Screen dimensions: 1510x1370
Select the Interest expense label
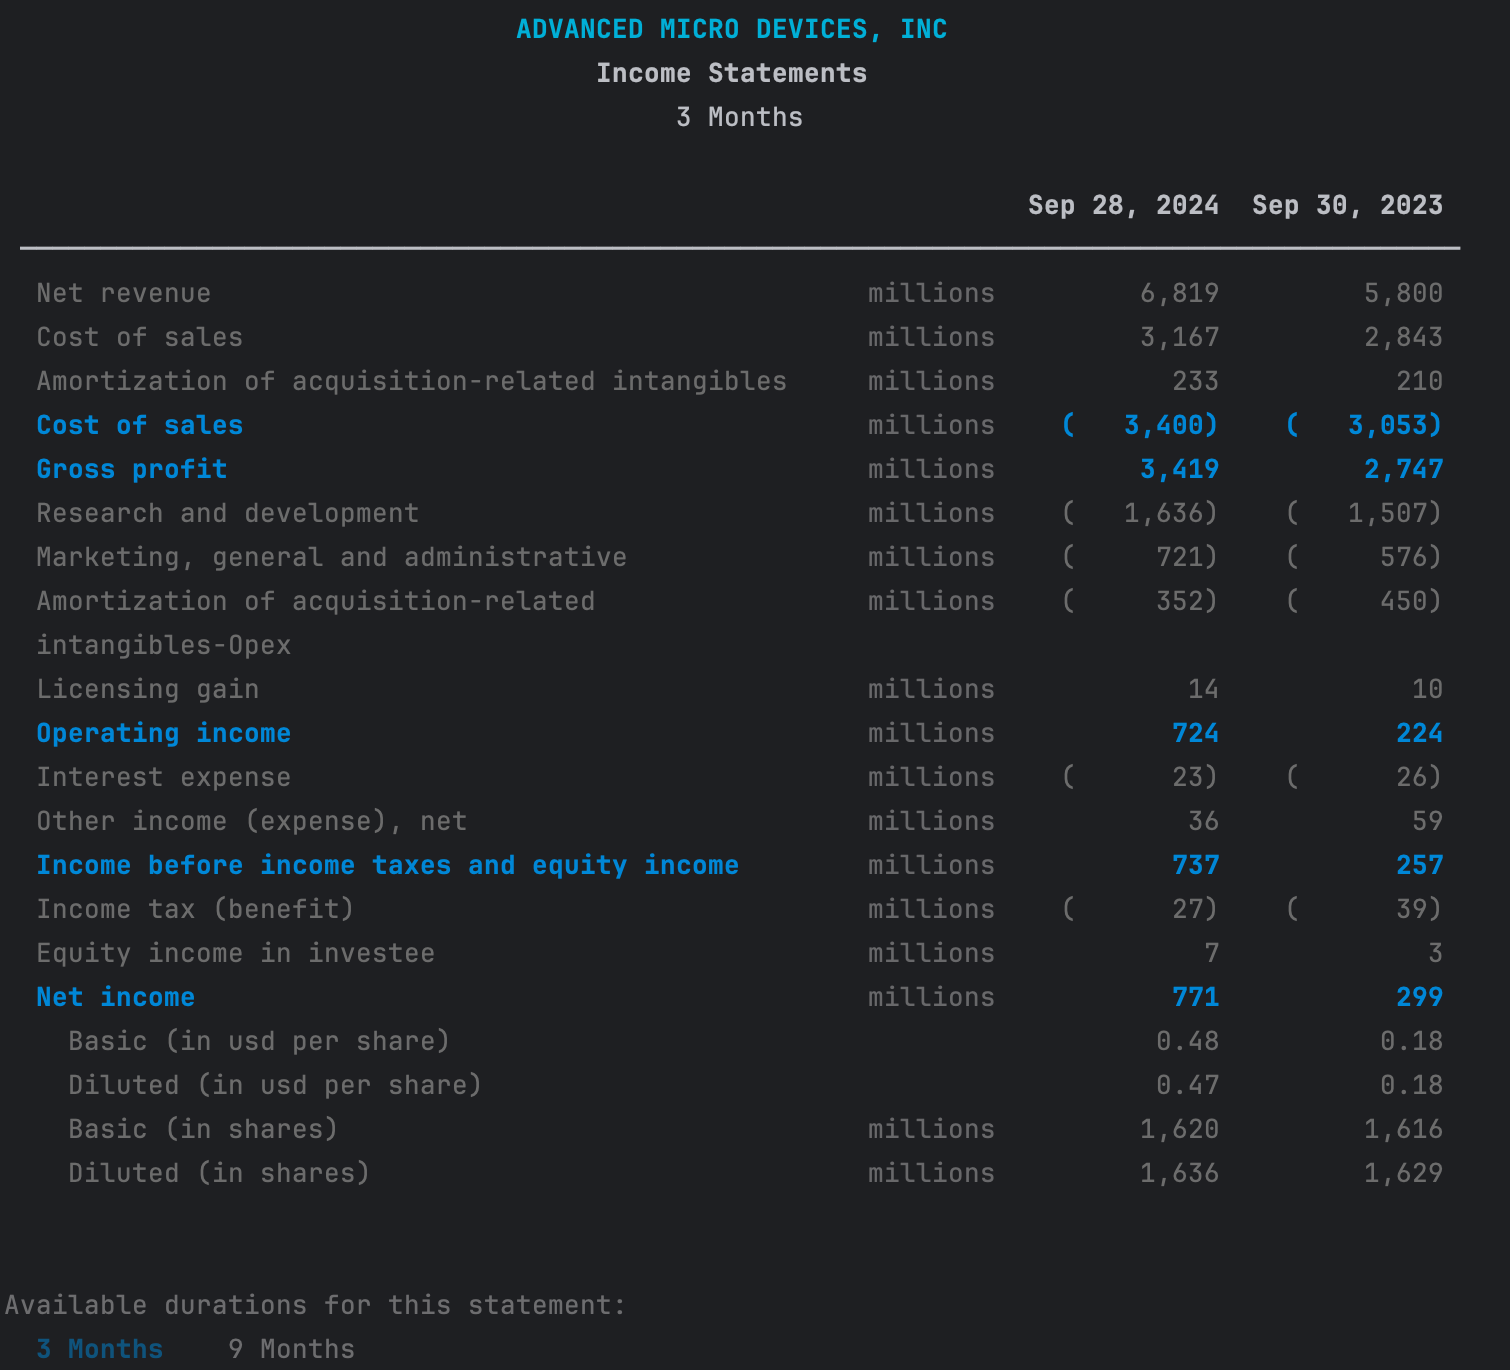pos(163,777)
